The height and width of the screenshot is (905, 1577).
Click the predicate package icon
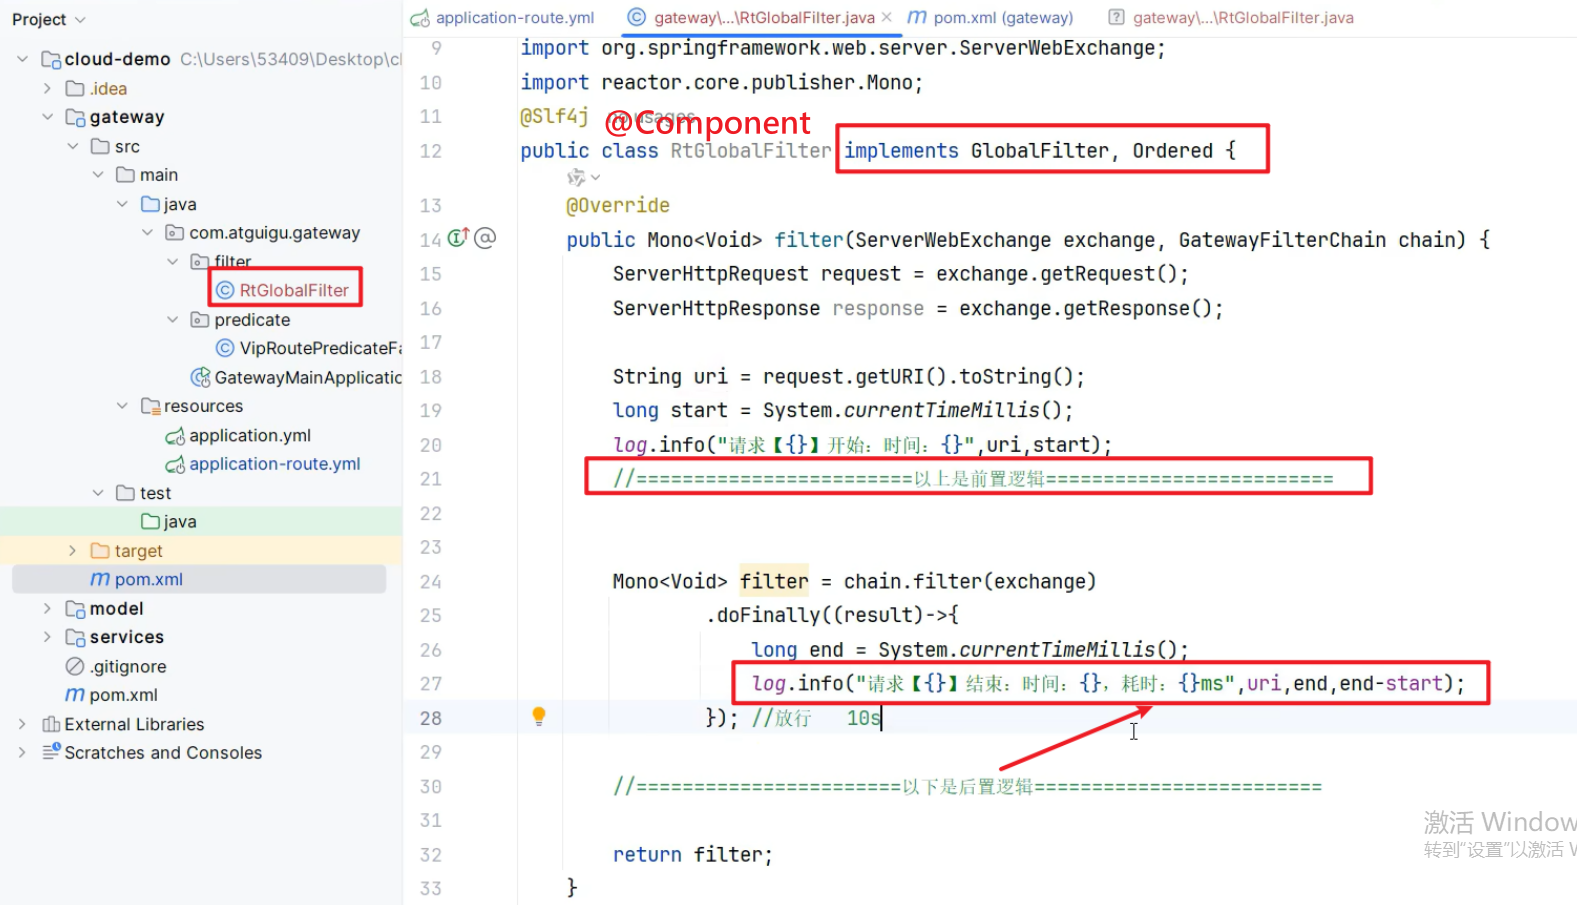(200, 320)
